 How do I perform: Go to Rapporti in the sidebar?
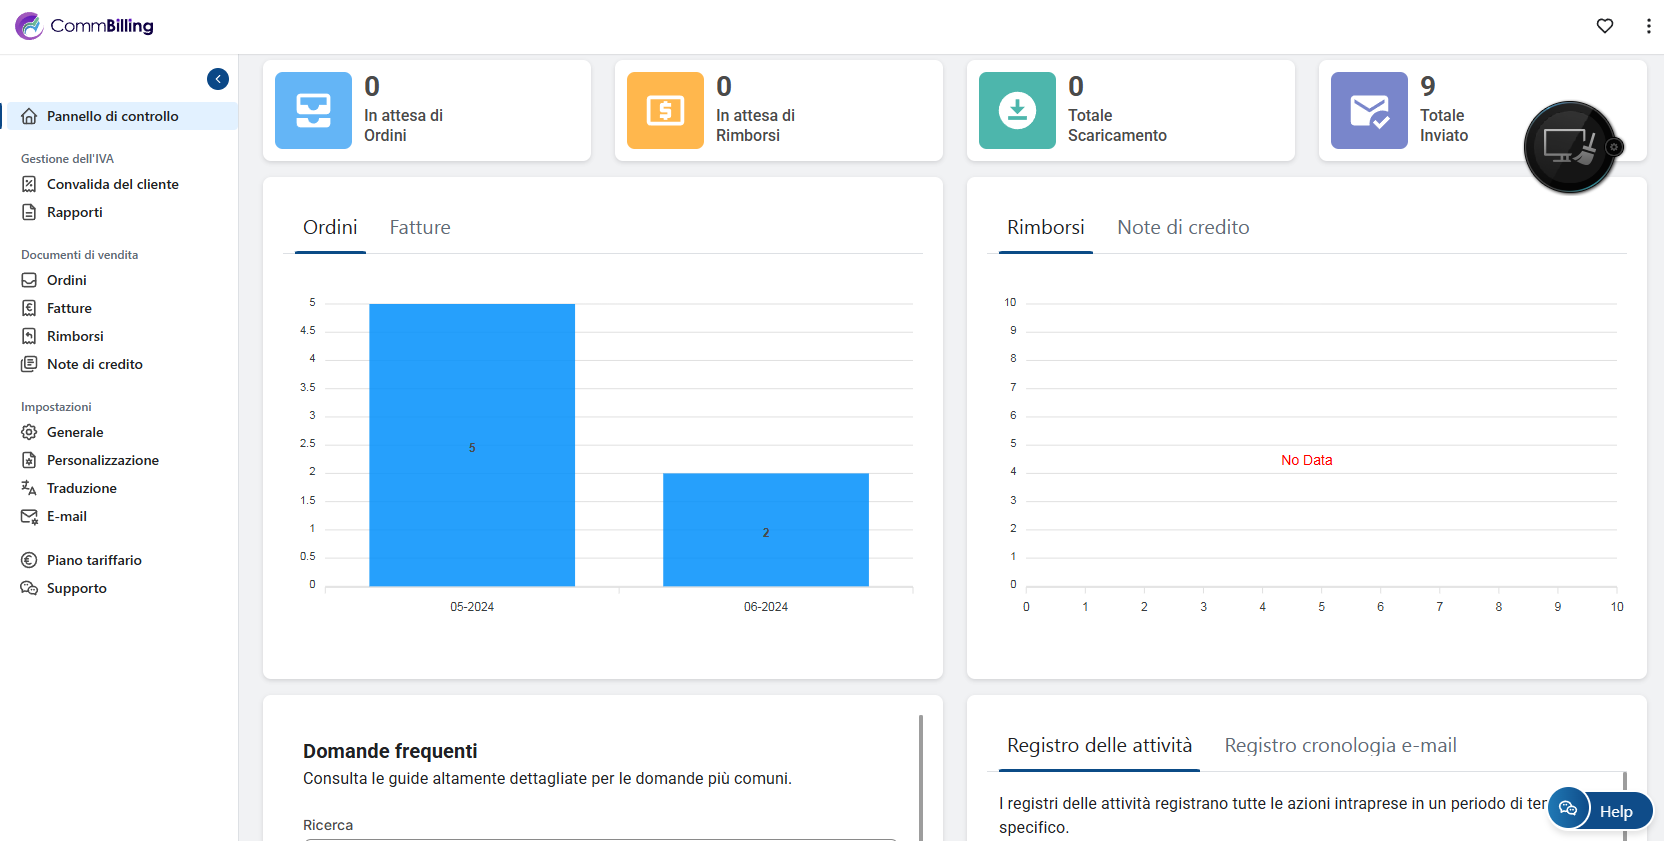point(74,212)
